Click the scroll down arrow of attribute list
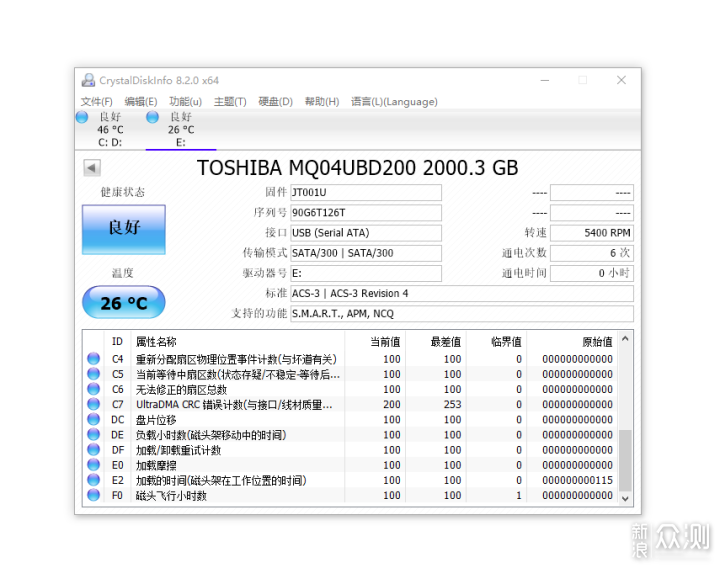Screen dimensions: 720x568 point(625,498)
